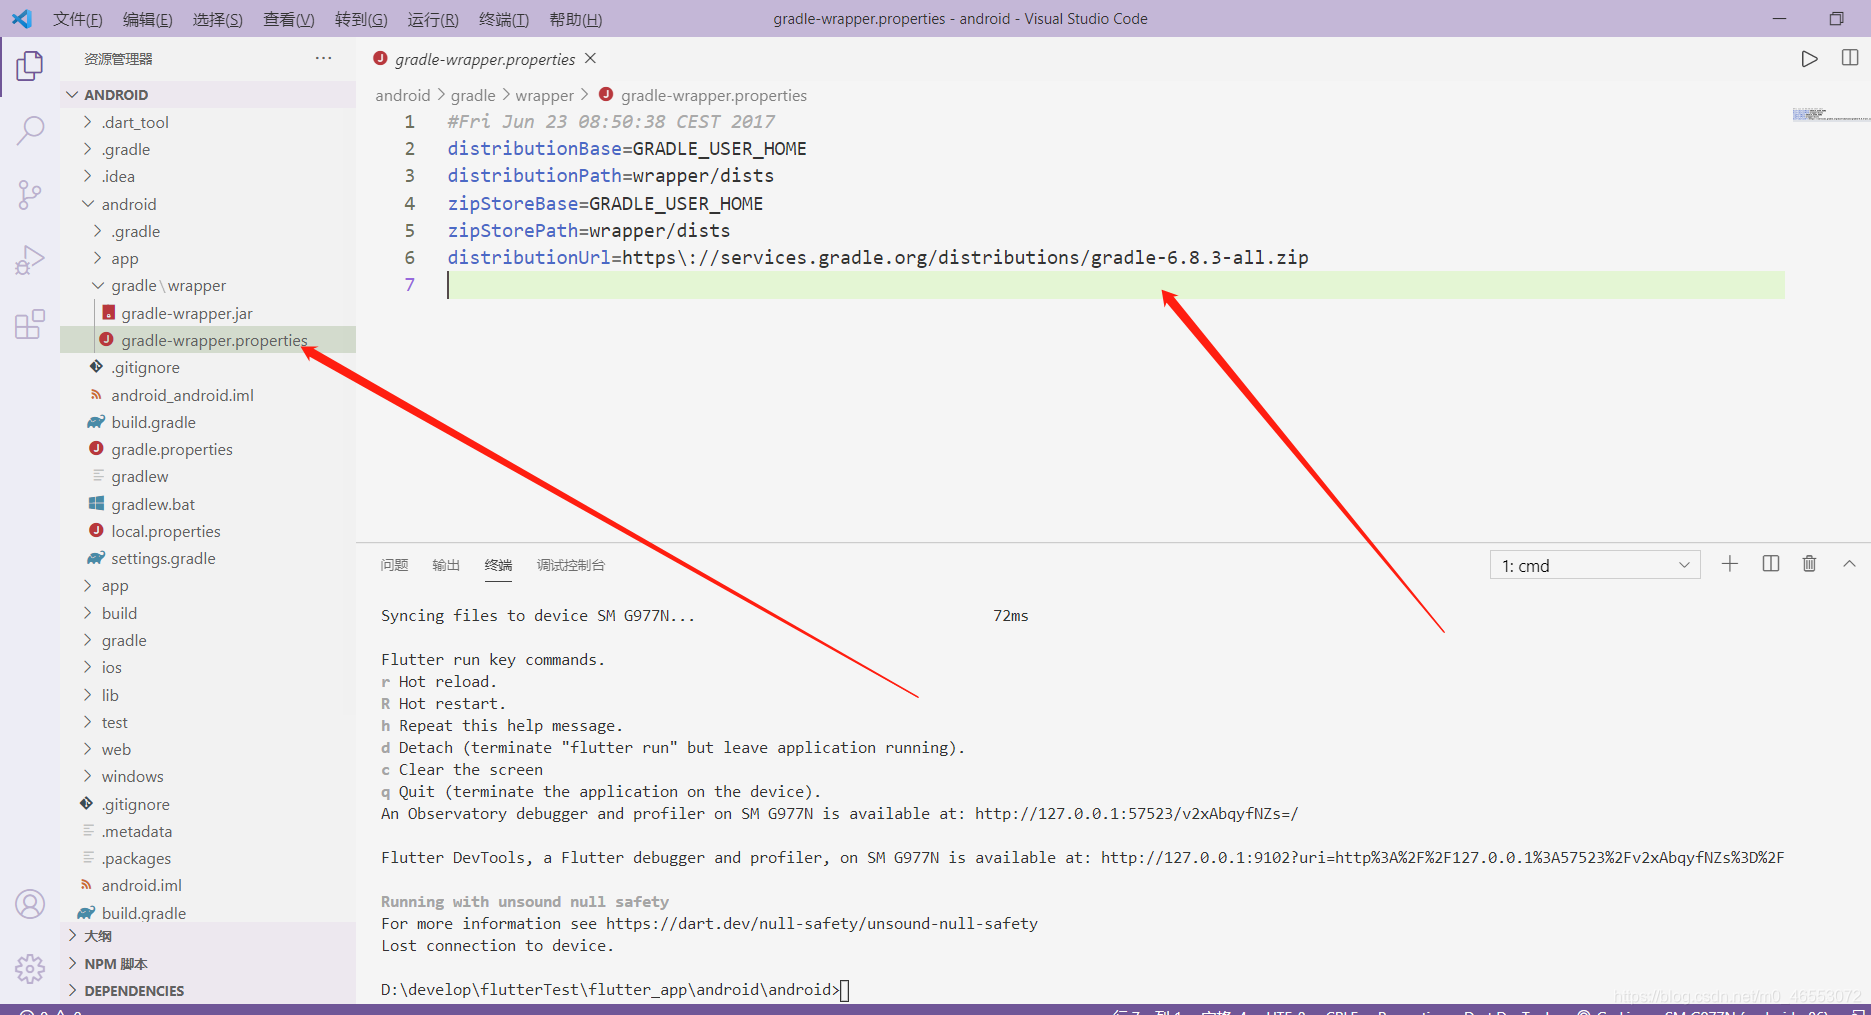Image resolution: width=1871 pixels, height=1015 pixels.
Task: Open android_android.iml file
Action: [x=208, y=395]
